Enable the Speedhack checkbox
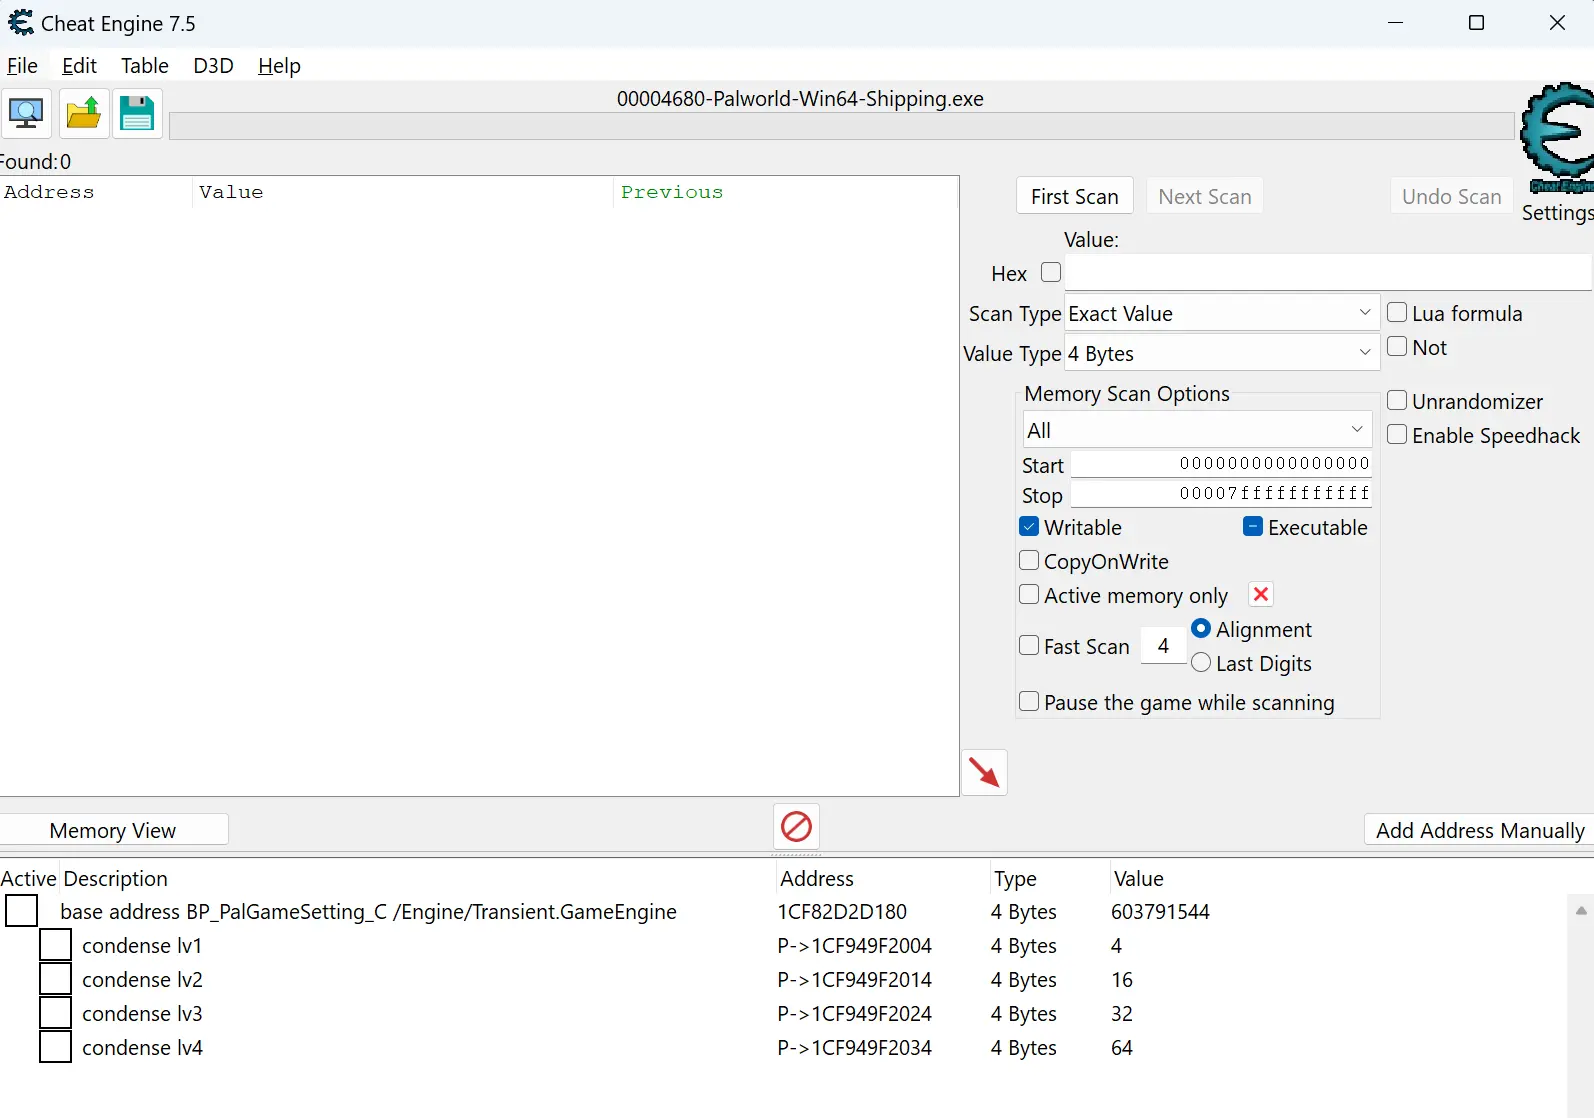 pos(1397,435)
